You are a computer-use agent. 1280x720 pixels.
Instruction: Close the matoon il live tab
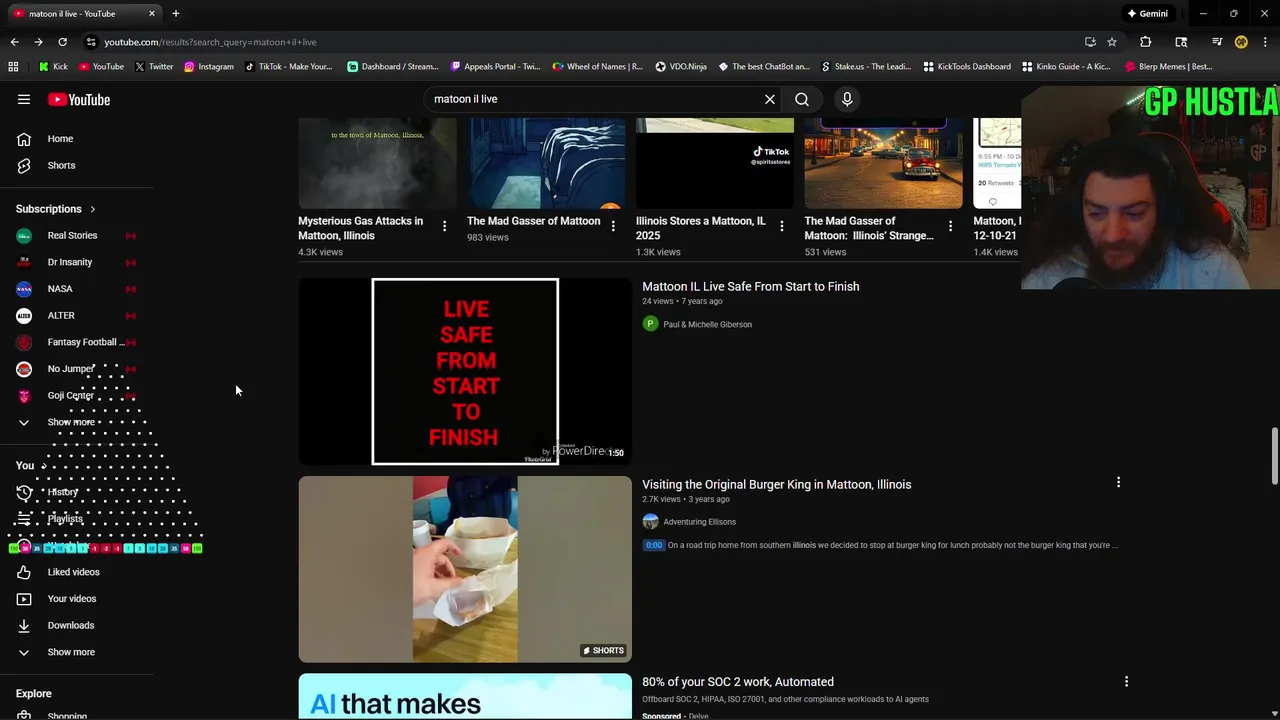152,14
